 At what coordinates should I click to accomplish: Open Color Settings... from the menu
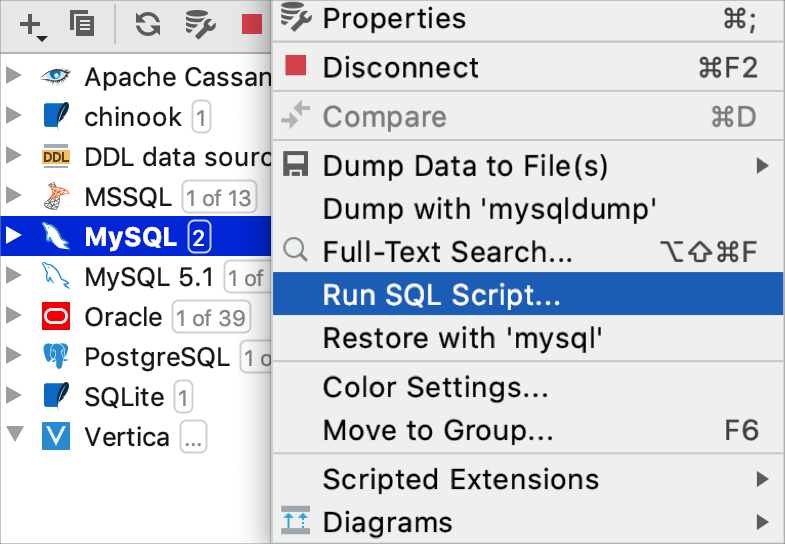[528, 387]
